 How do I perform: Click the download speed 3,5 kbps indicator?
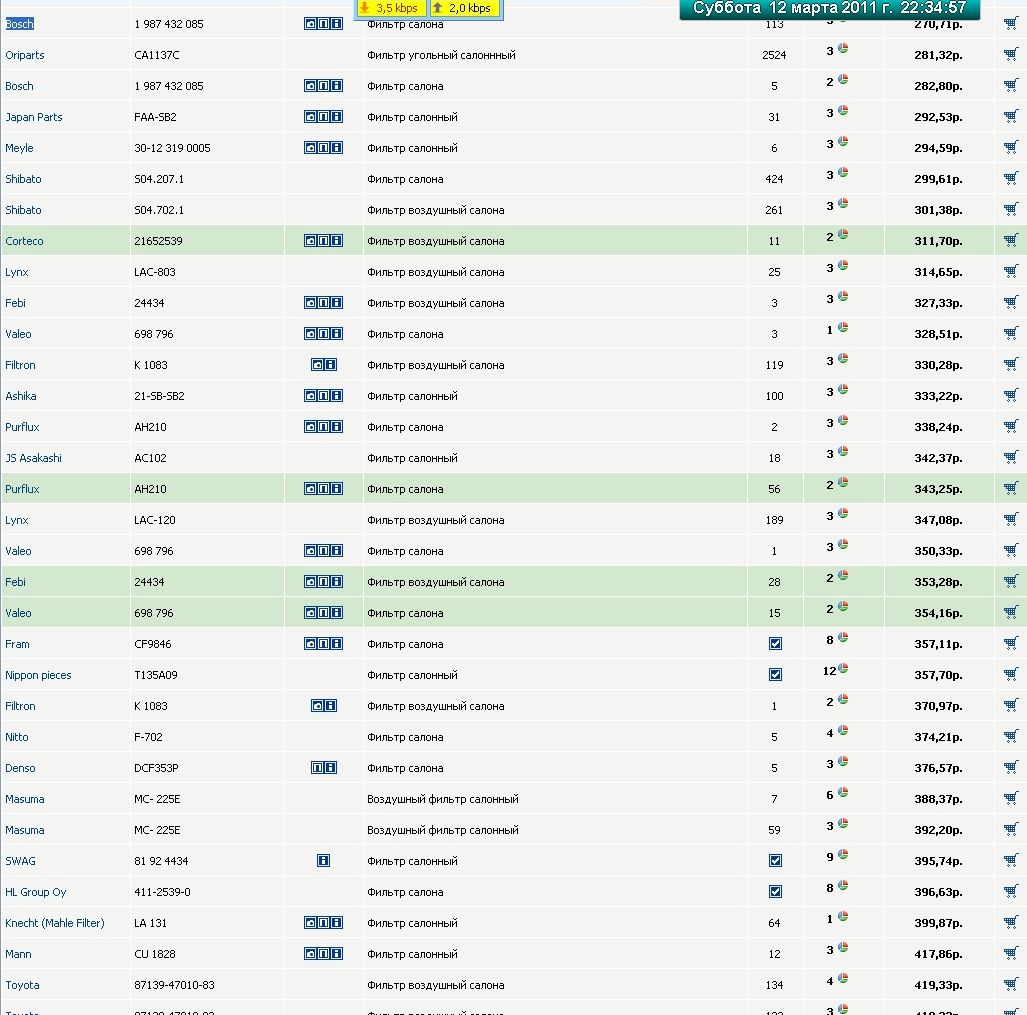pyautogui.click(x=390, y=8)
